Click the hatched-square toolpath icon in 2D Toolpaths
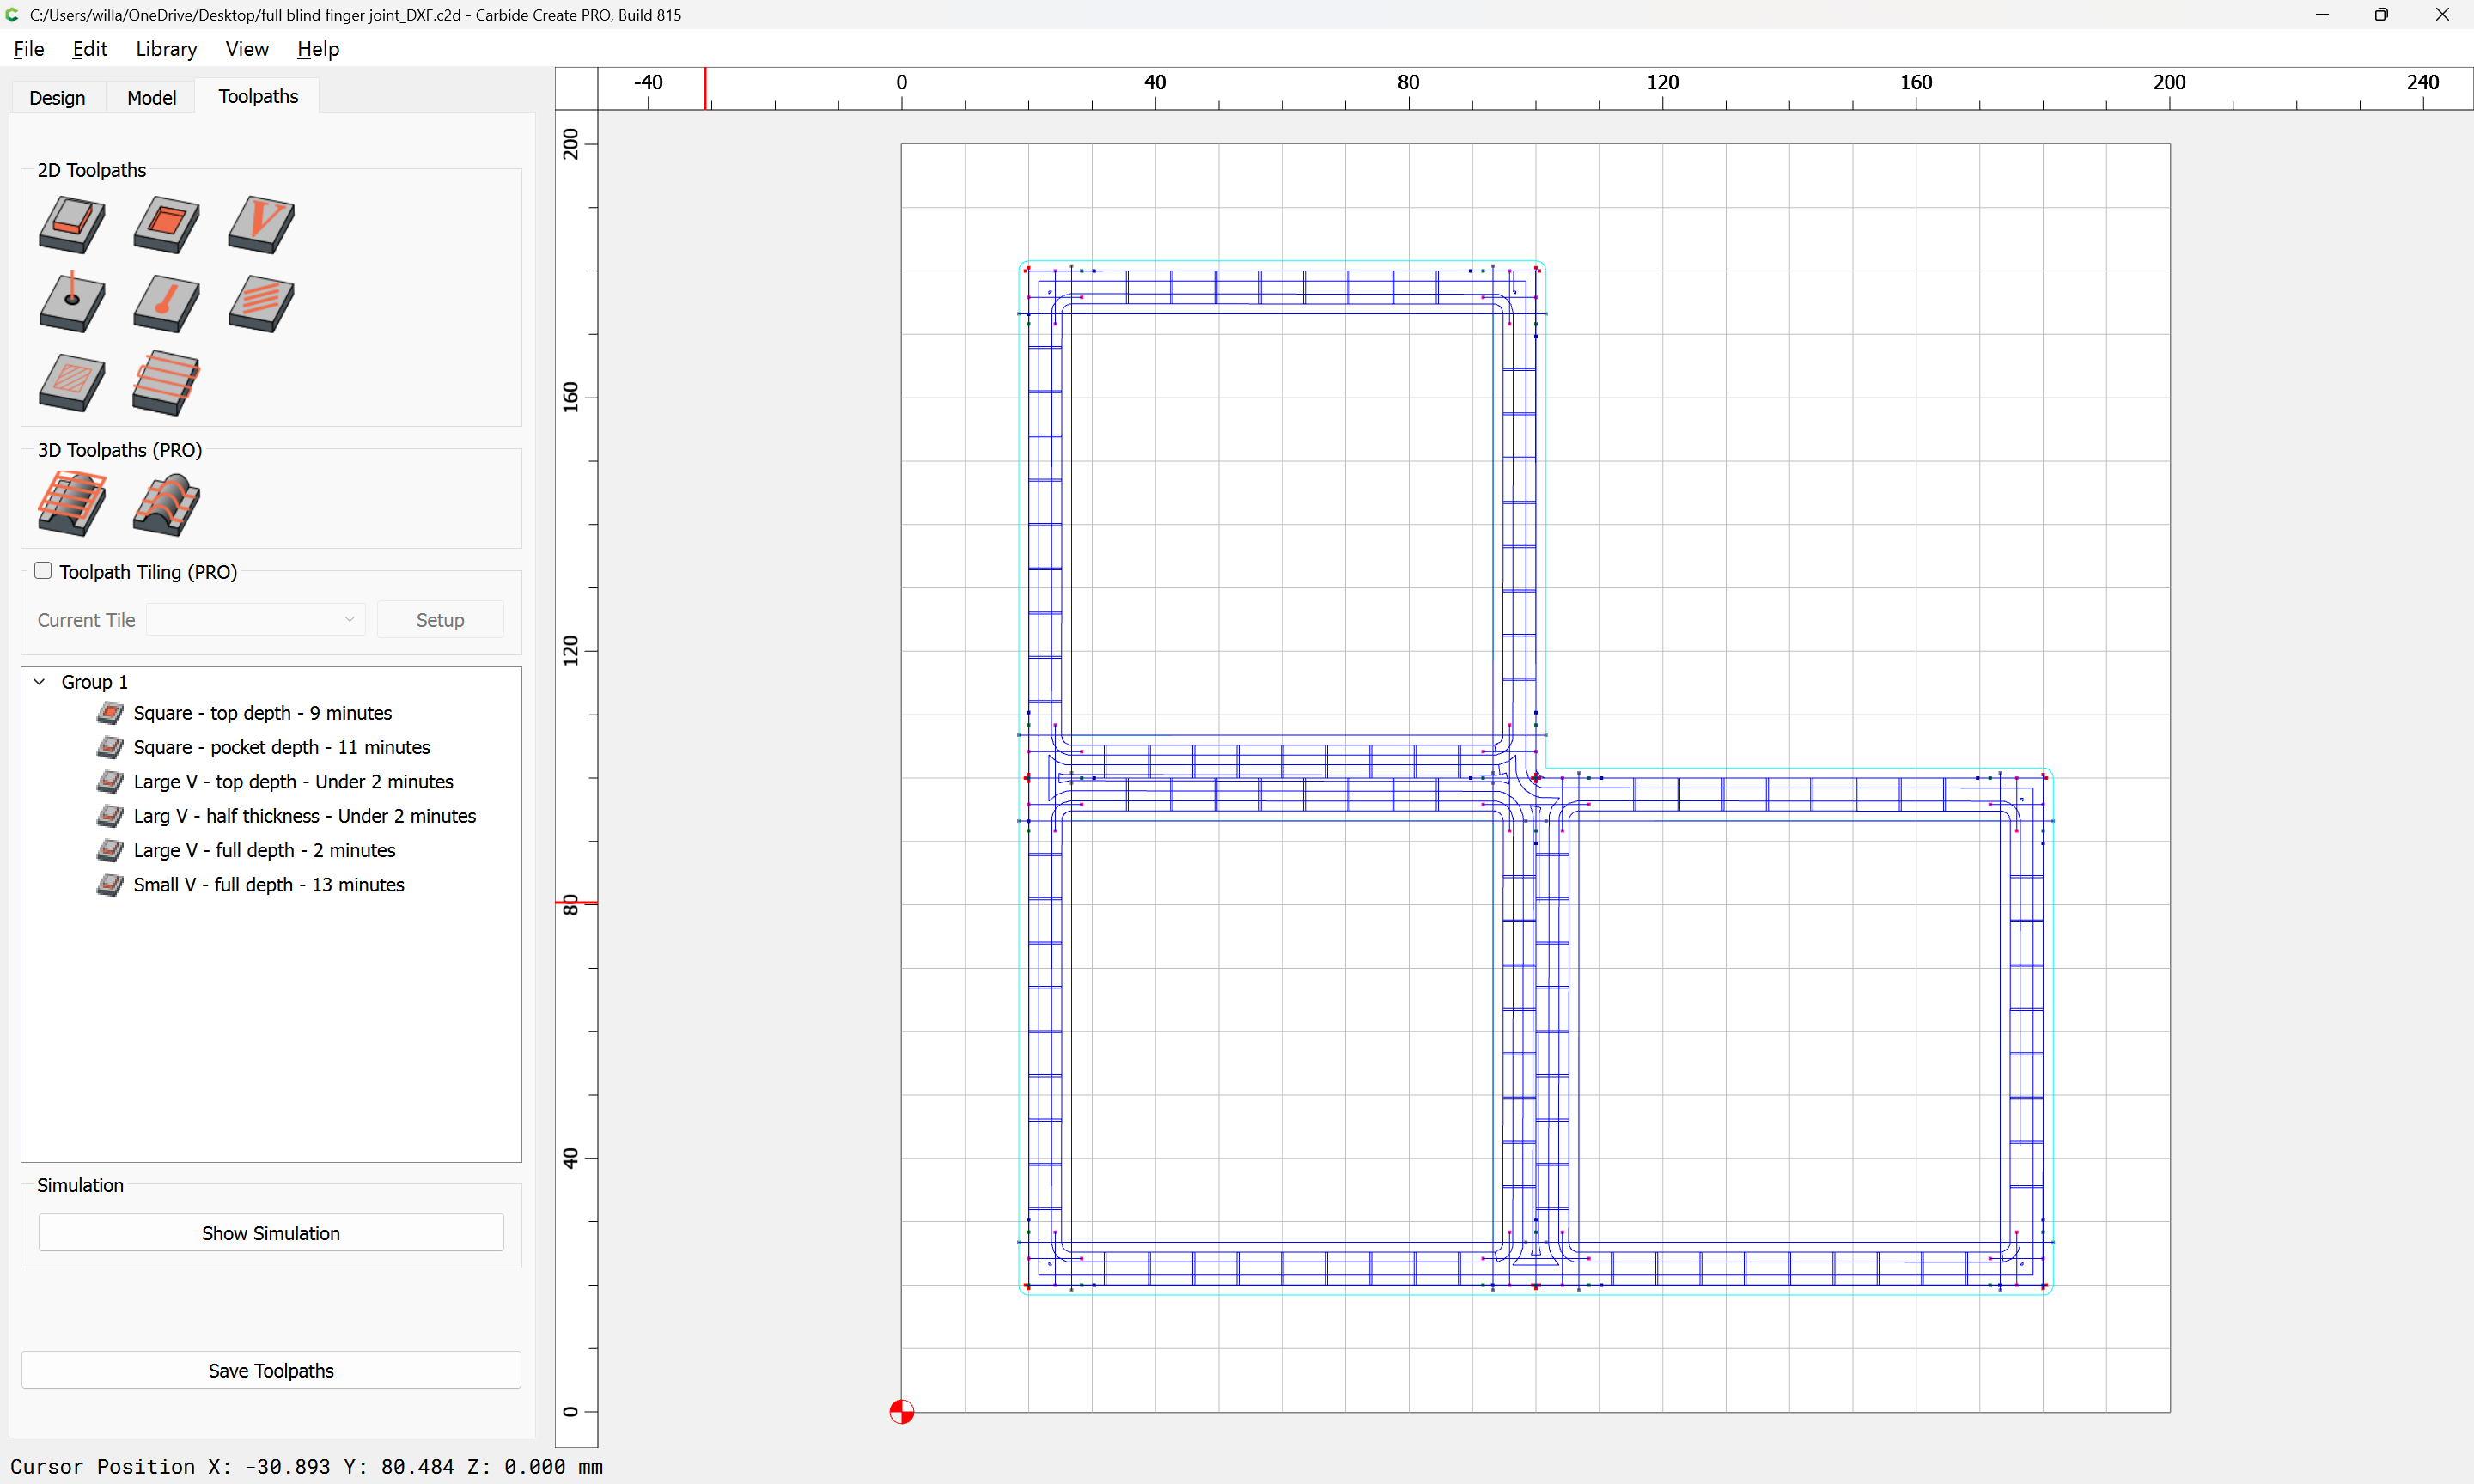Screen dimensions: 2474x1484 pos(71,382)
